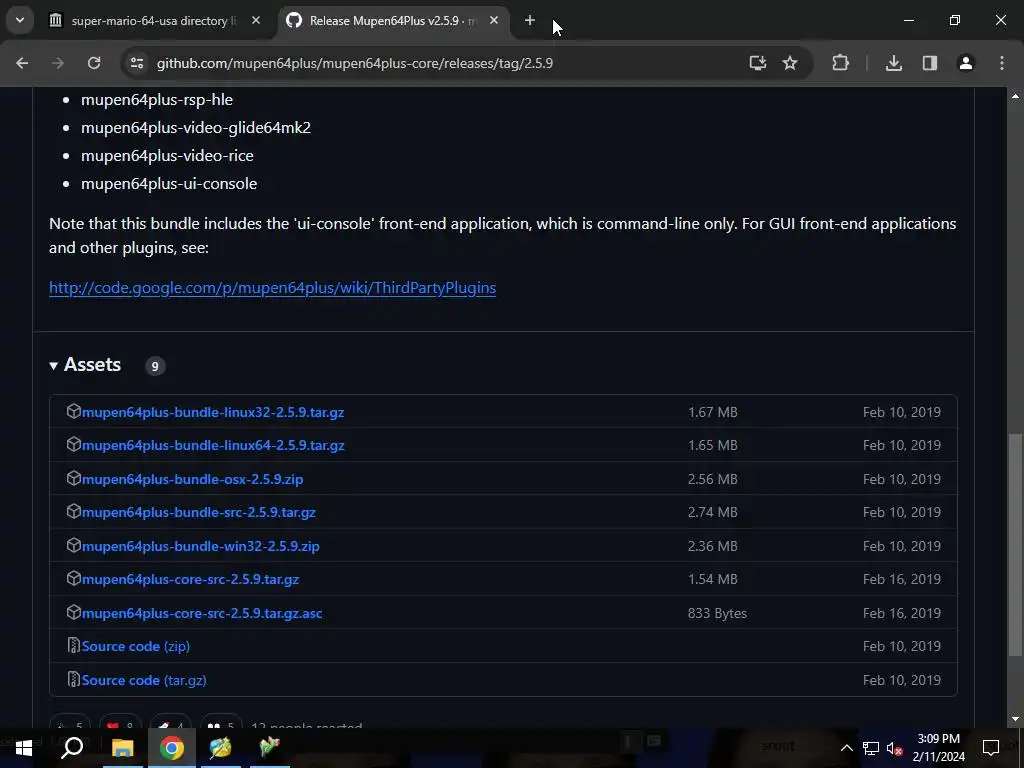This screenshot has height=768, width=1024.
Task: Toggle the Chrome side panel icon
Action: 930,63
